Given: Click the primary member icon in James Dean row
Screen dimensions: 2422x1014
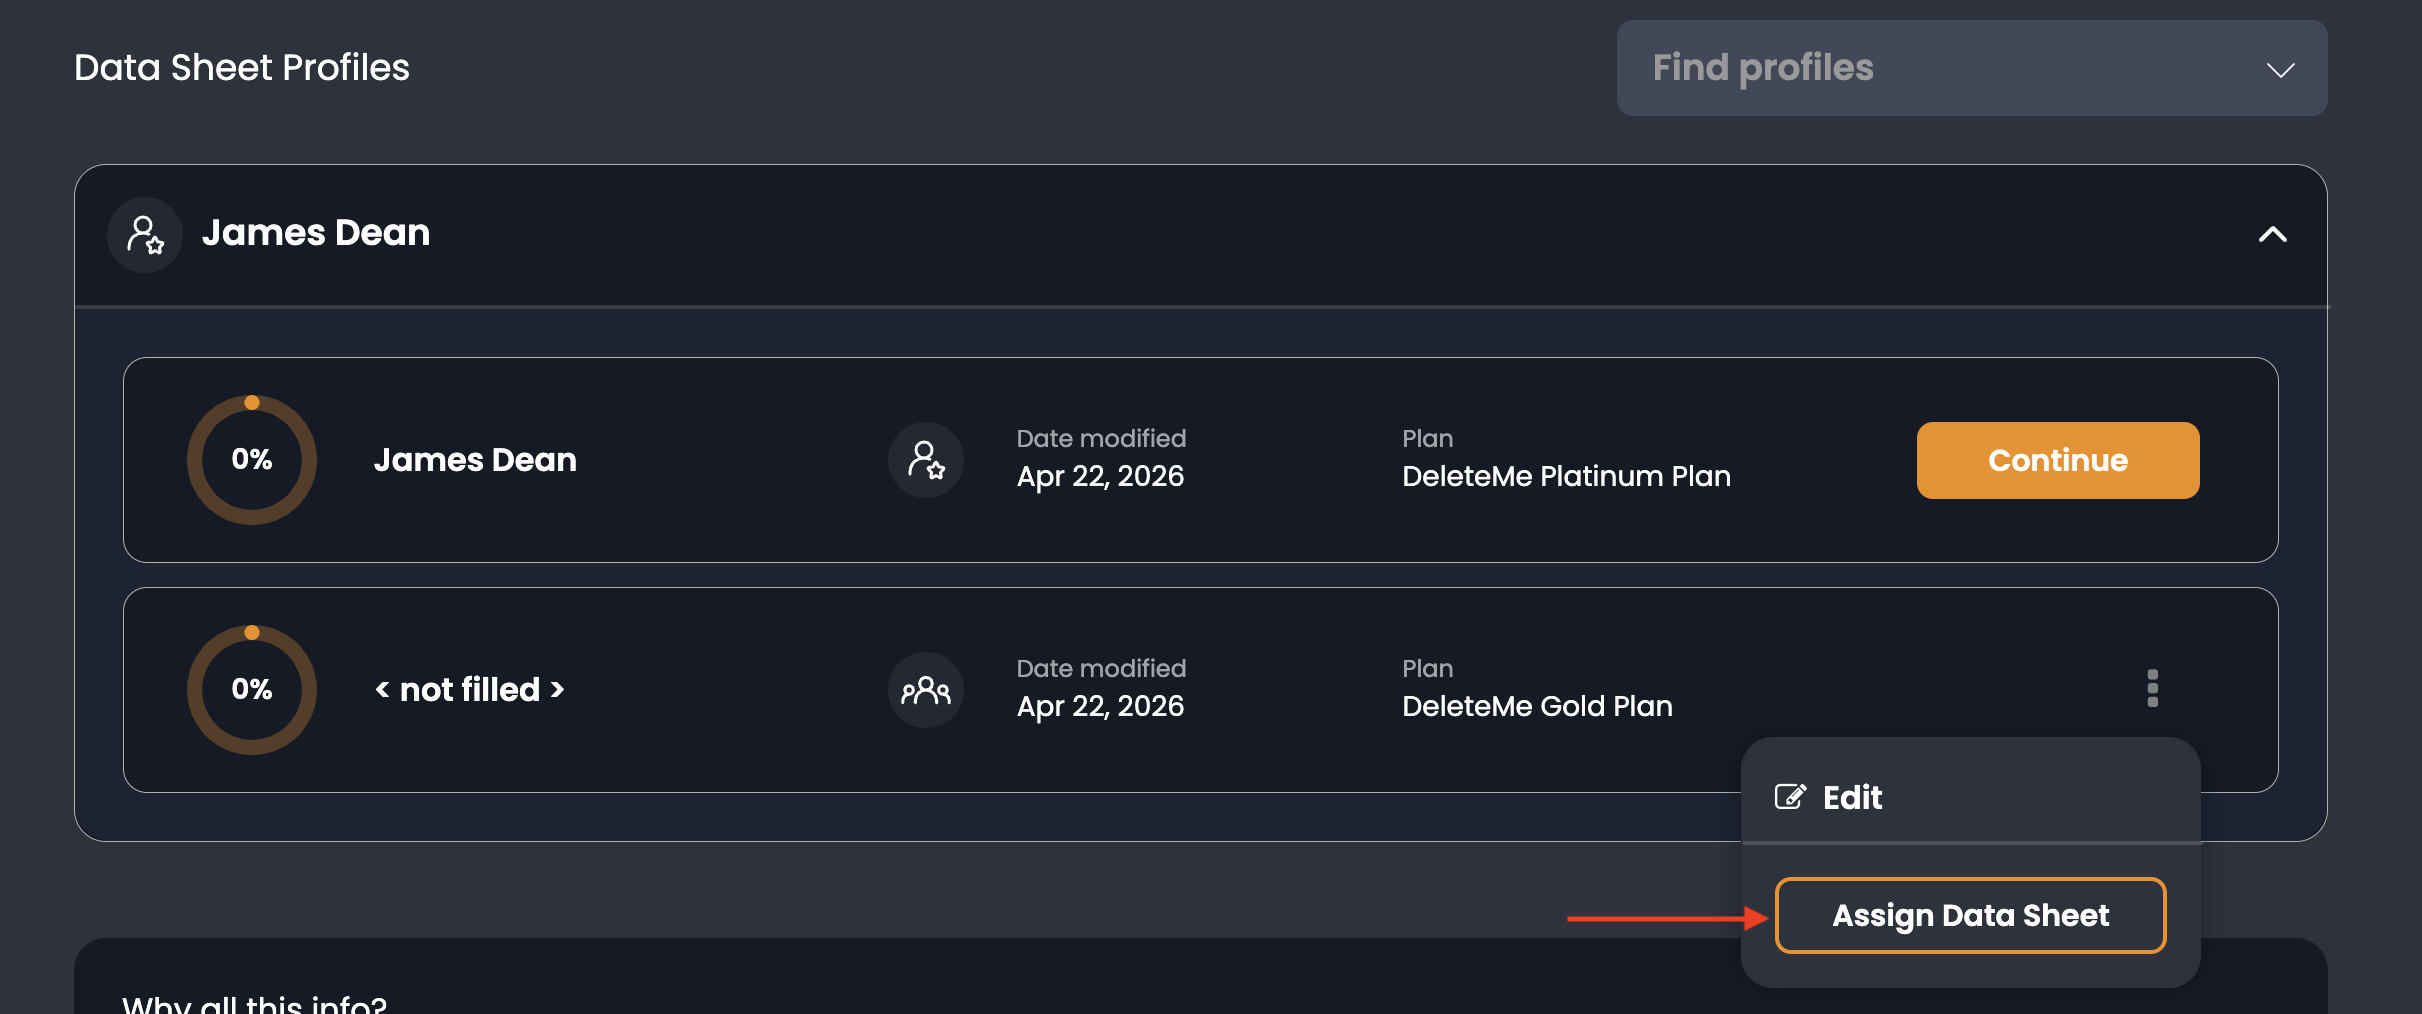Looking at the screenshot, I should (926, 460).
